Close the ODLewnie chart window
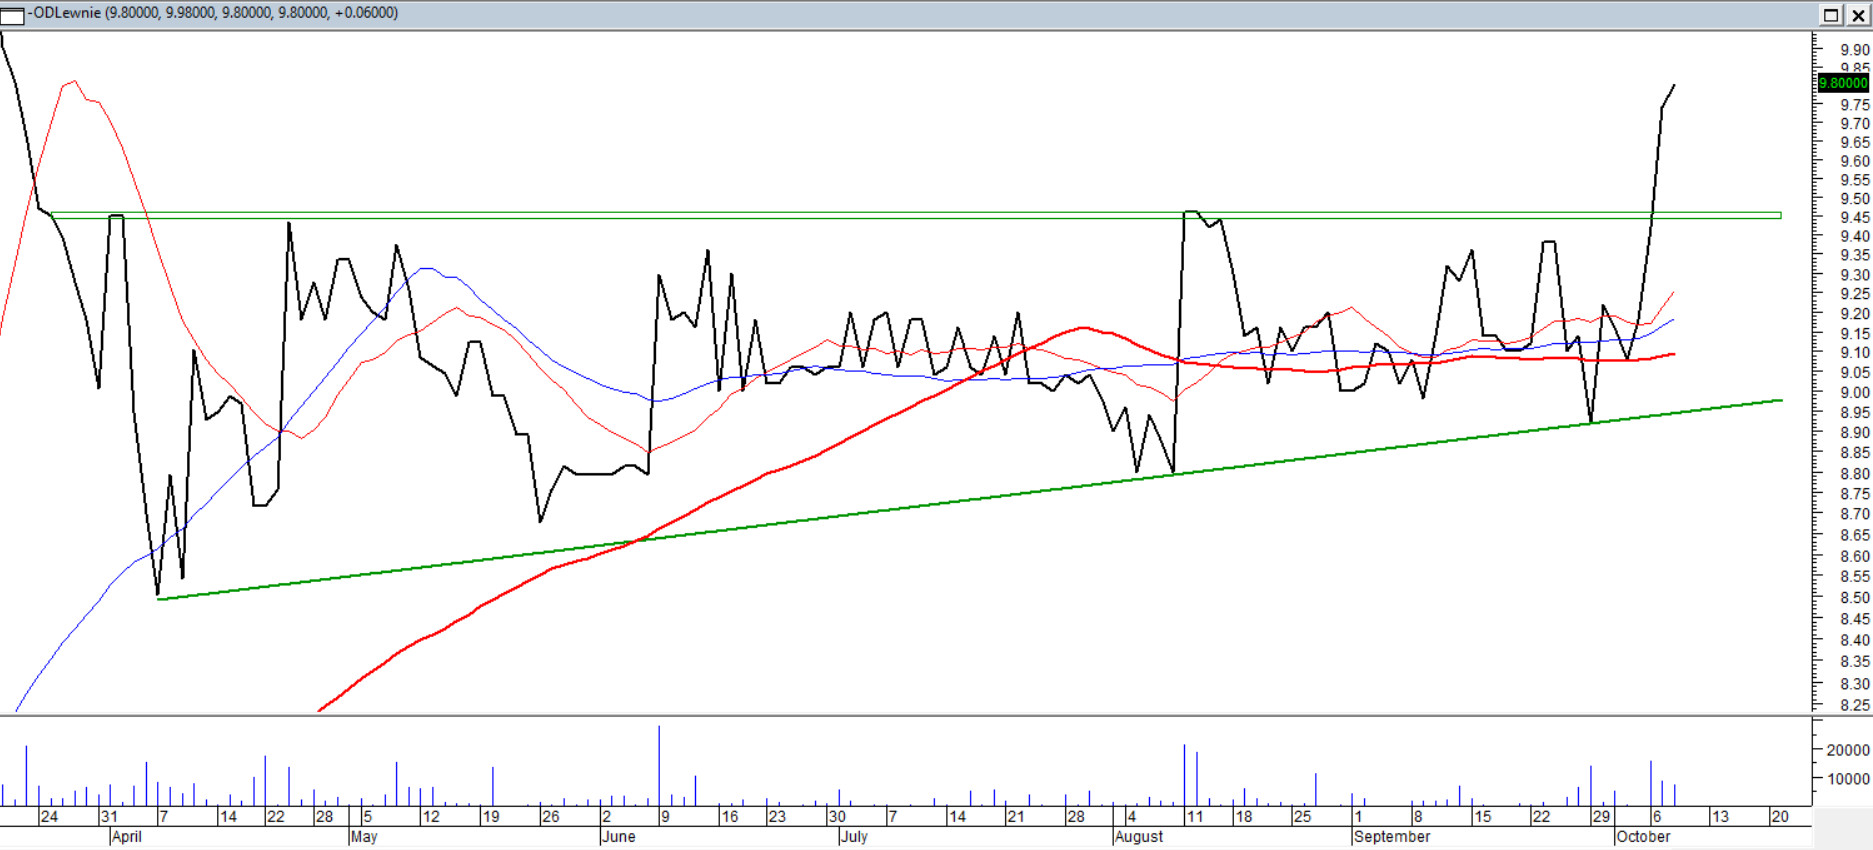This screenshot has height=850, width=1873. coord(1857,15)
